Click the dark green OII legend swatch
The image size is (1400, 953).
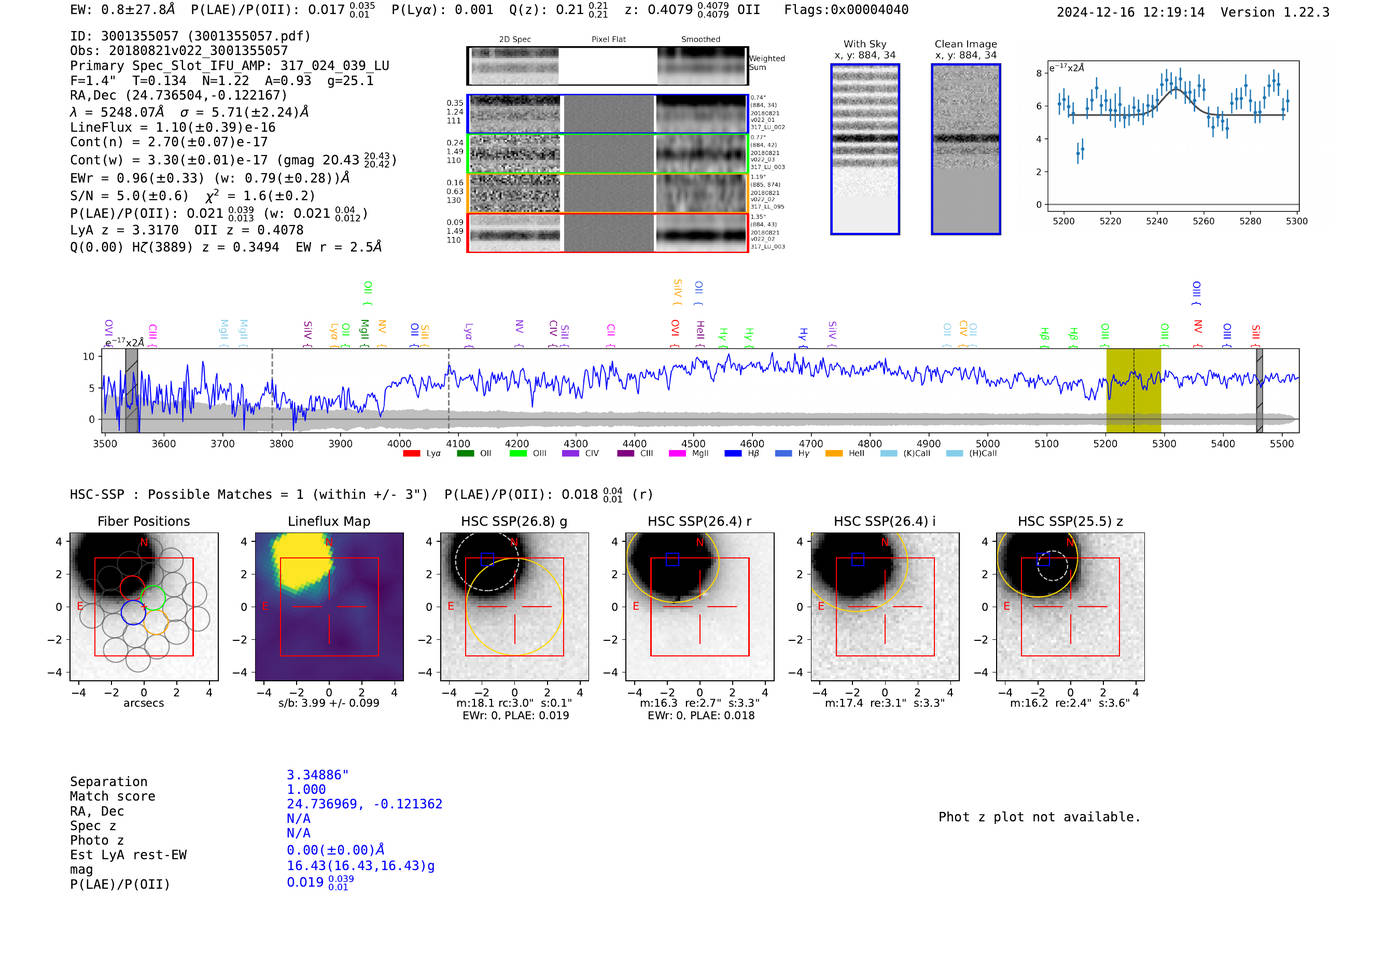[464, 454]
